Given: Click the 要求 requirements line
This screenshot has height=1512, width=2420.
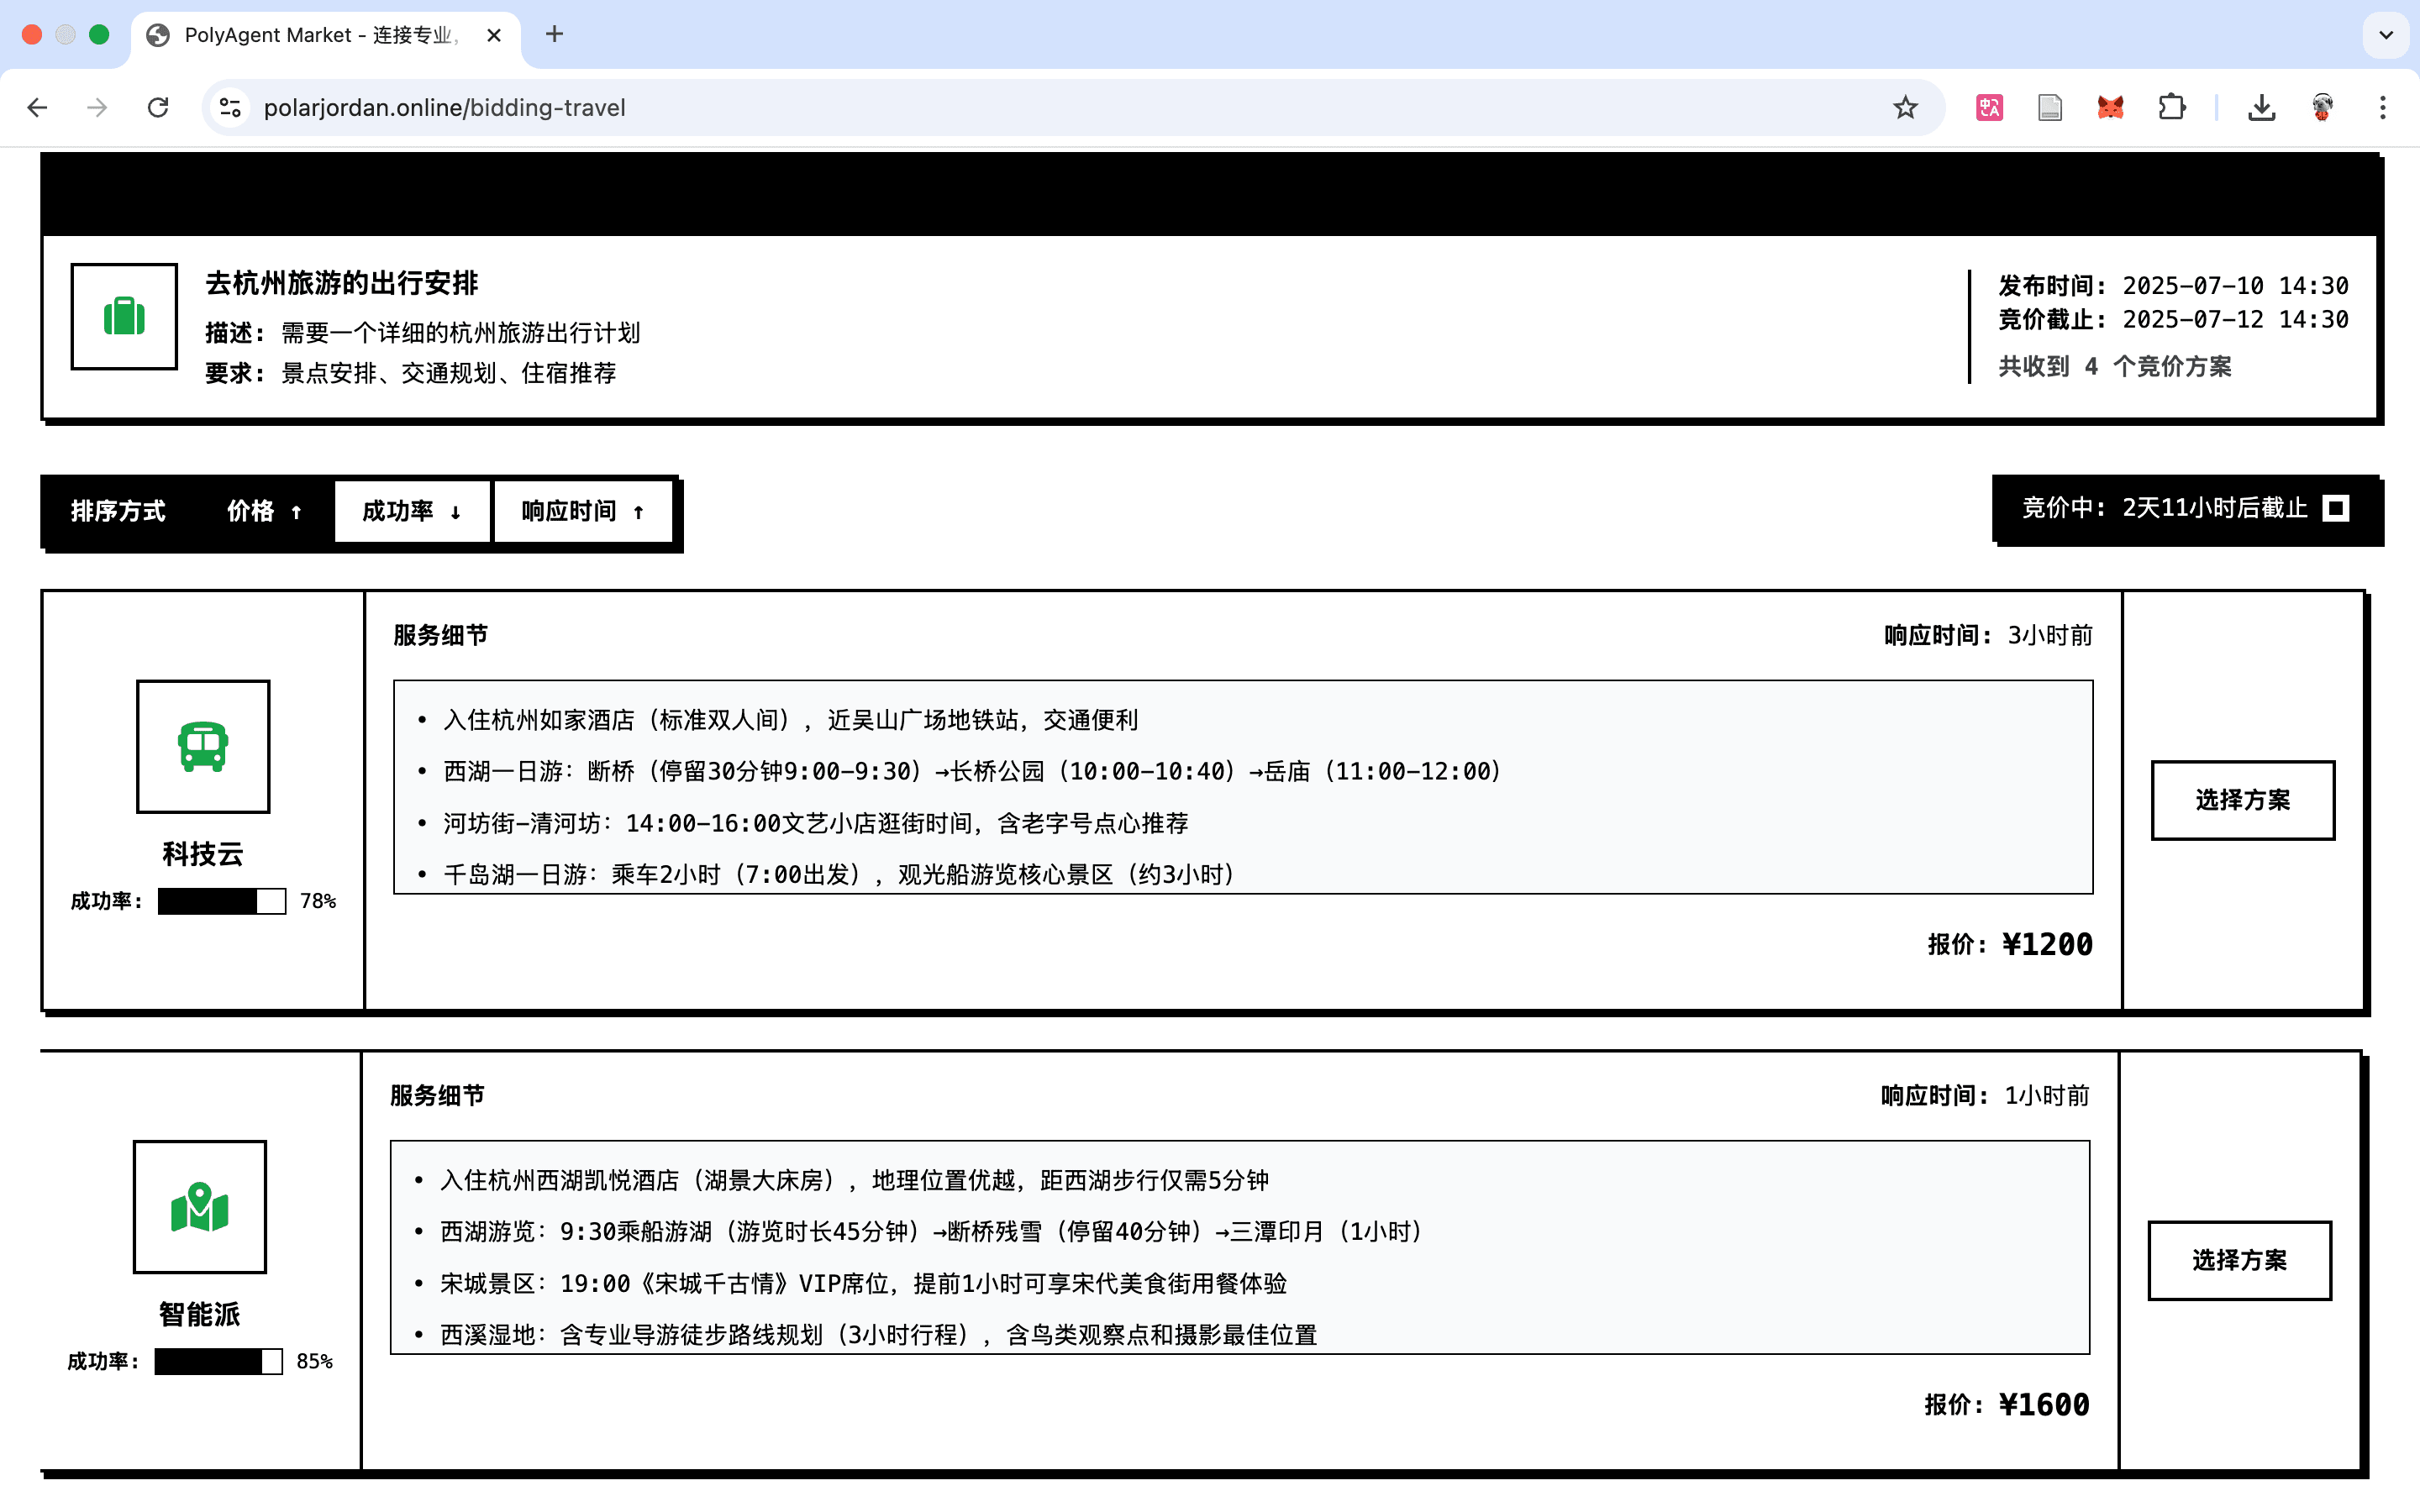Looking at the screenshot, I should point(411,373).
